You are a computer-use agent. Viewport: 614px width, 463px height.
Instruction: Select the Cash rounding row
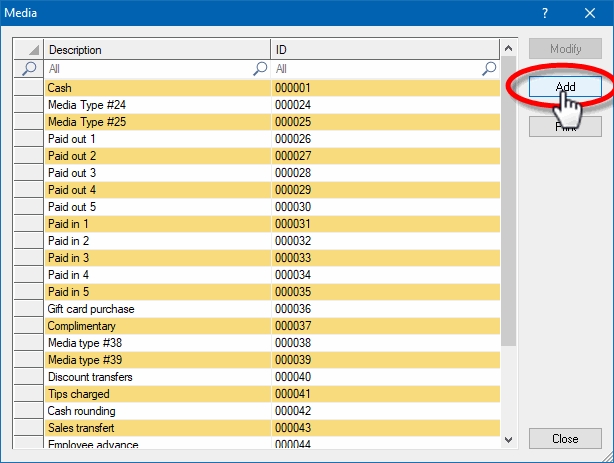coord(157,411)
